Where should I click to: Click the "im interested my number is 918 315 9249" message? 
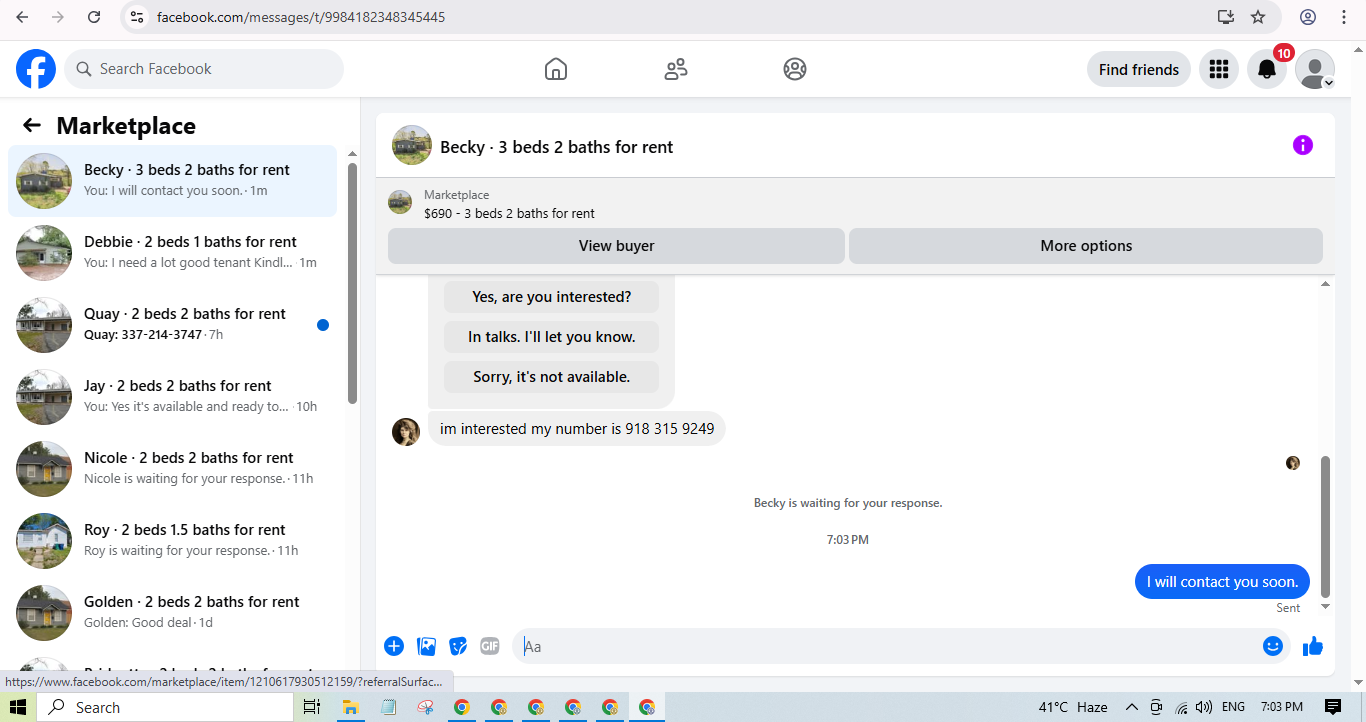click(x=577, y=429)
